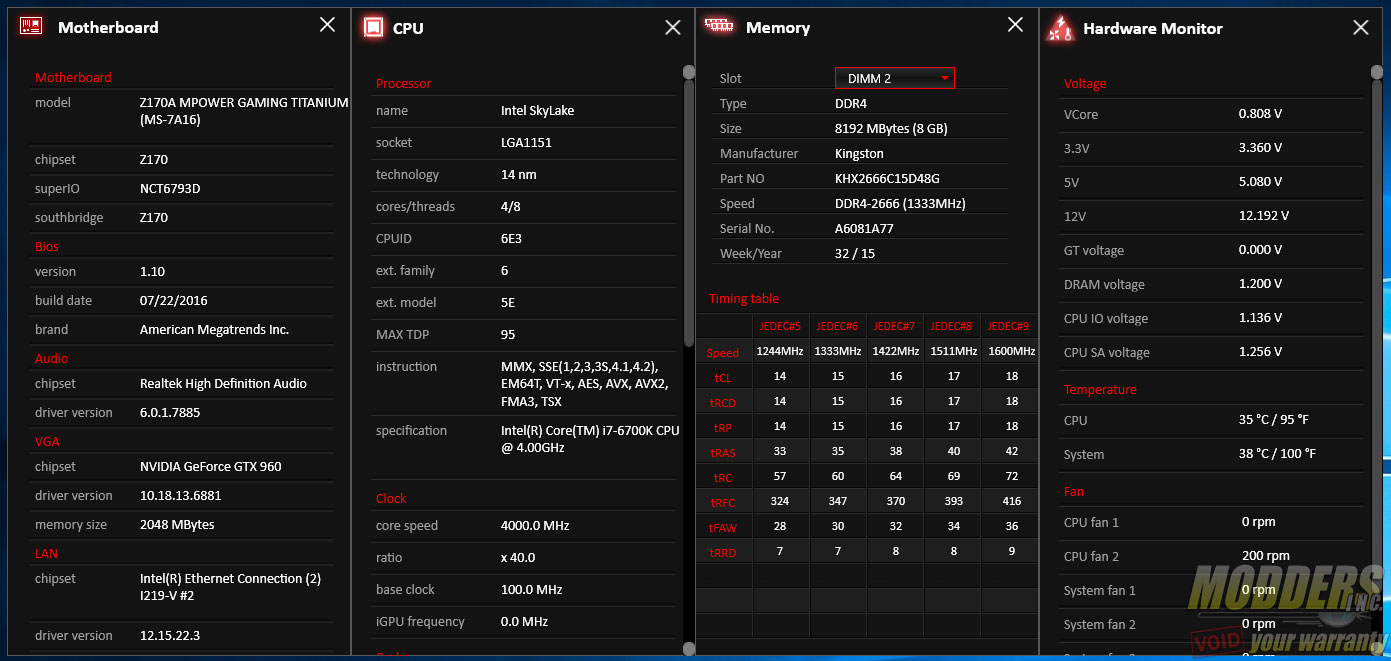
Task: Click the 12V reading 12.192 V
Action: pos(1264,215)
